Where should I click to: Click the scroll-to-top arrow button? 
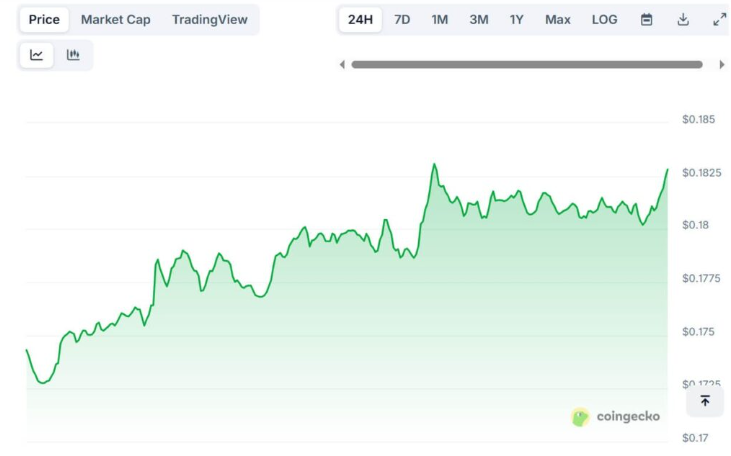pos(705,401)
